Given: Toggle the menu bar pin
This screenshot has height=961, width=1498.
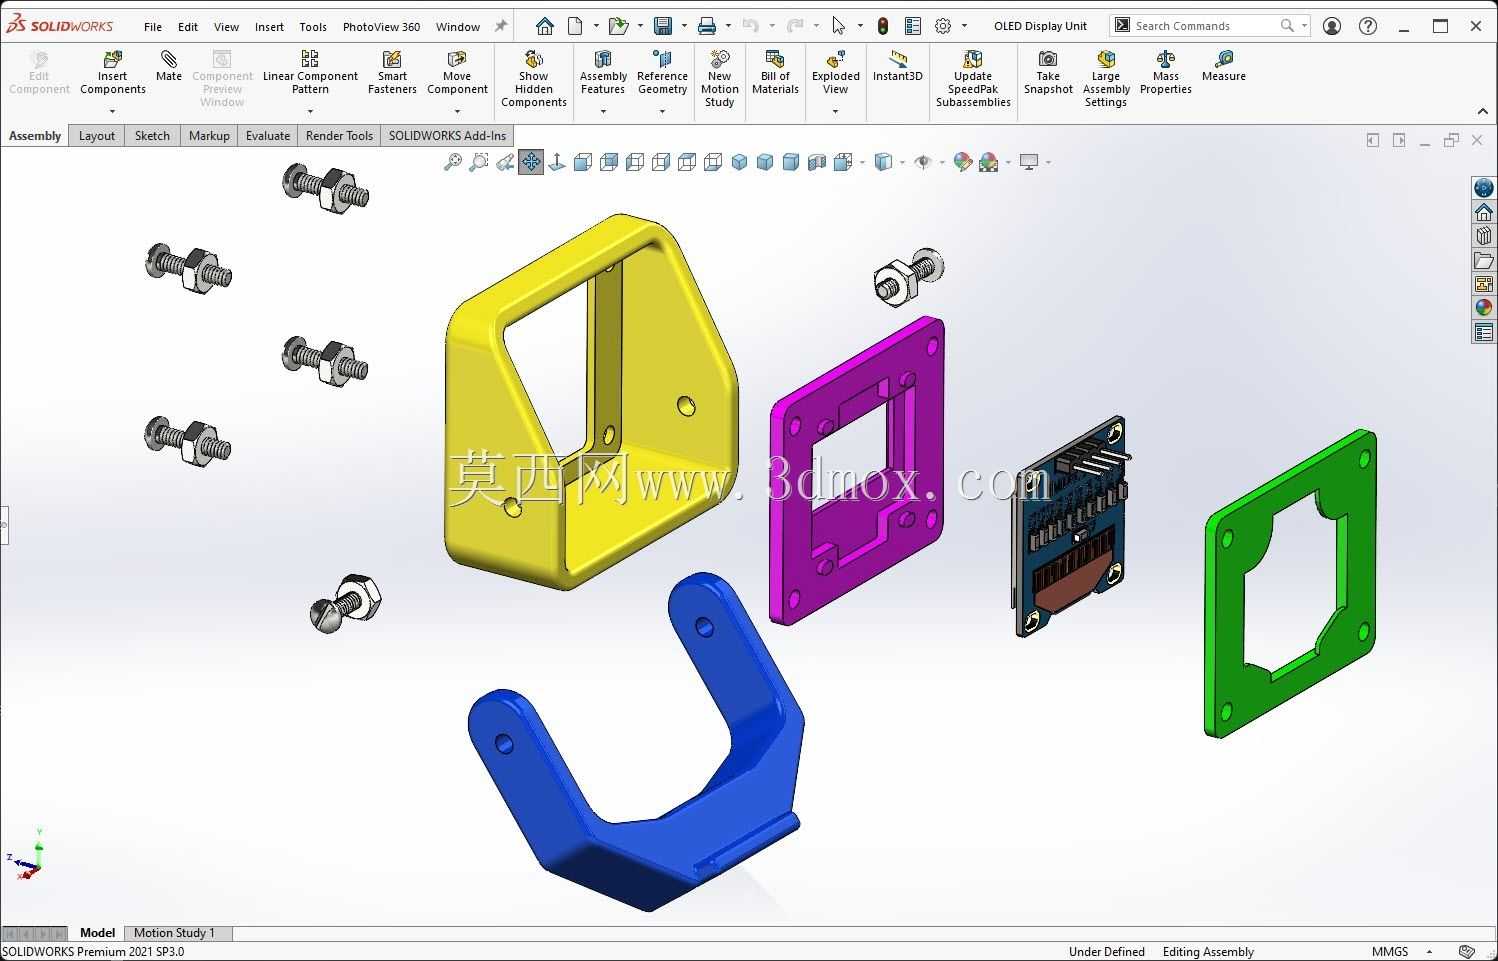Looking at the screenshot, I should [501, 26].
